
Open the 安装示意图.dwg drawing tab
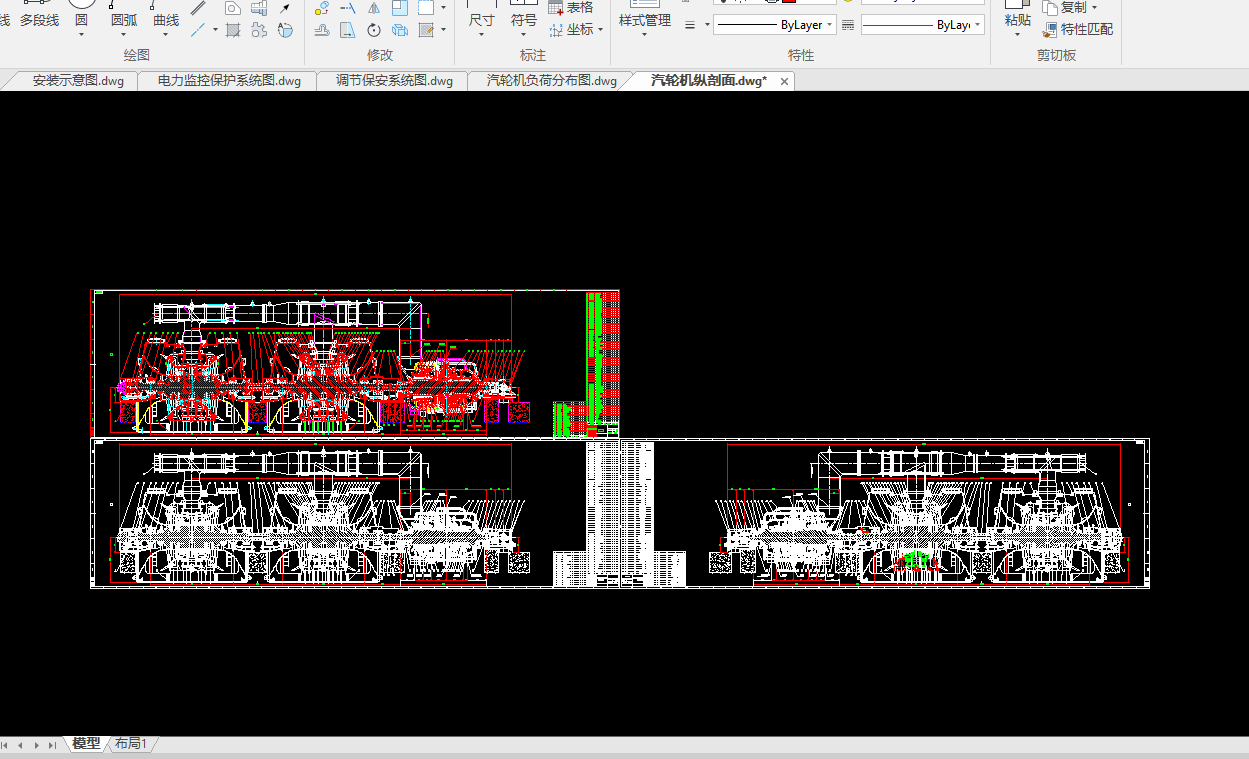tap(78, 81)
